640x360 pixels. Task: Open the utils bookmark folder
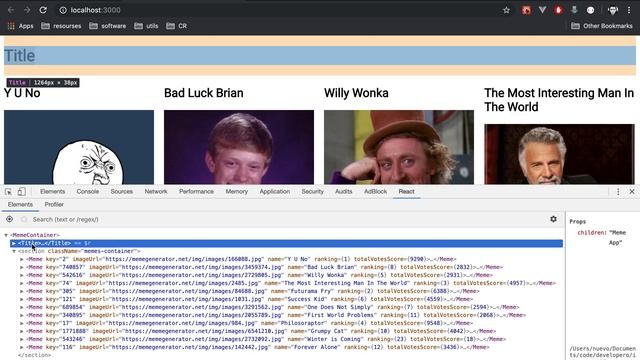pos(146,26)
